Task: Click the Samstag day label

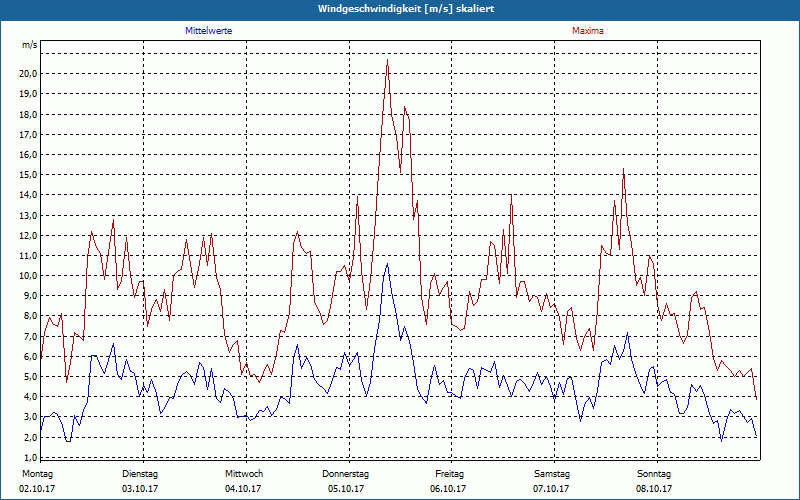Action: coord(552,474)
